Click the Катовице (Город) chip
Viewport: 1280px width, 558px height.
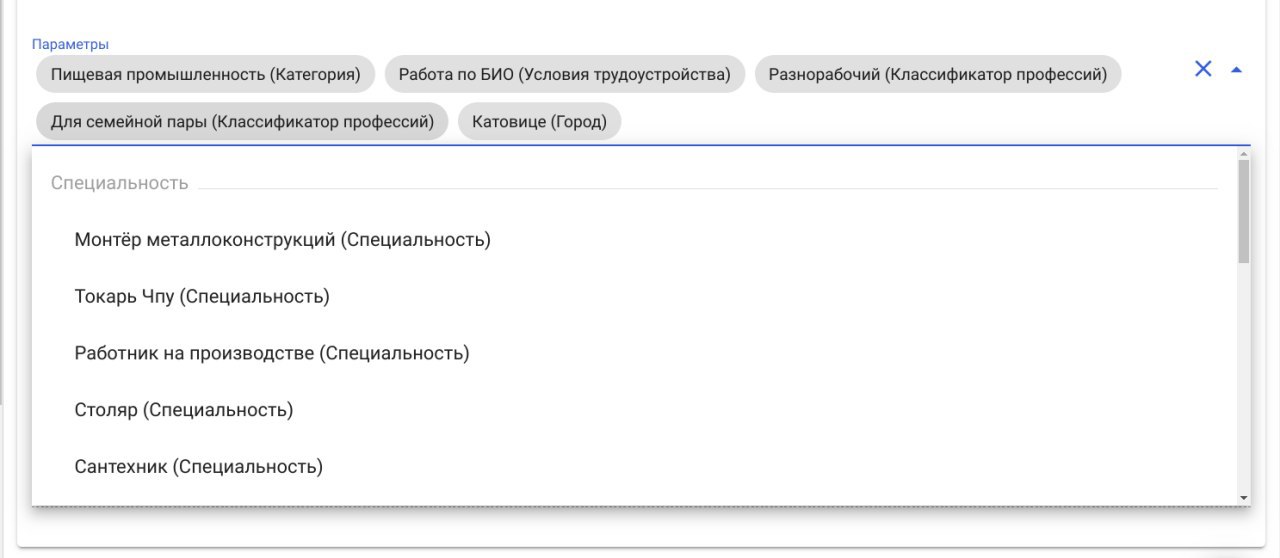tap(539, 122)
